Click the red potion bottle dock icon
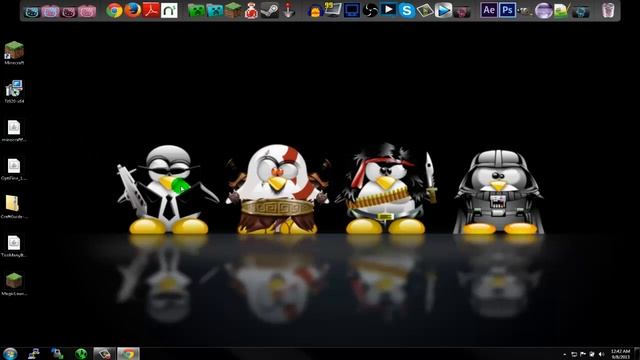 tap(251, 10)
